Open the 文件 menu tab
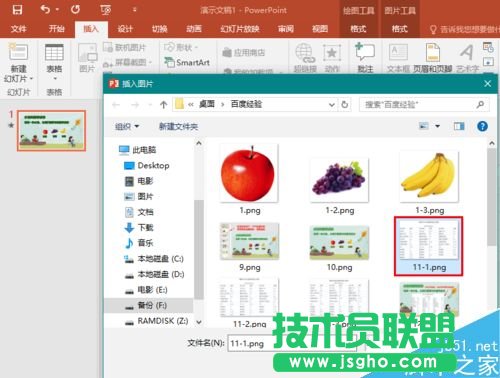Viewport: 500px width, 378px height. 18,29
